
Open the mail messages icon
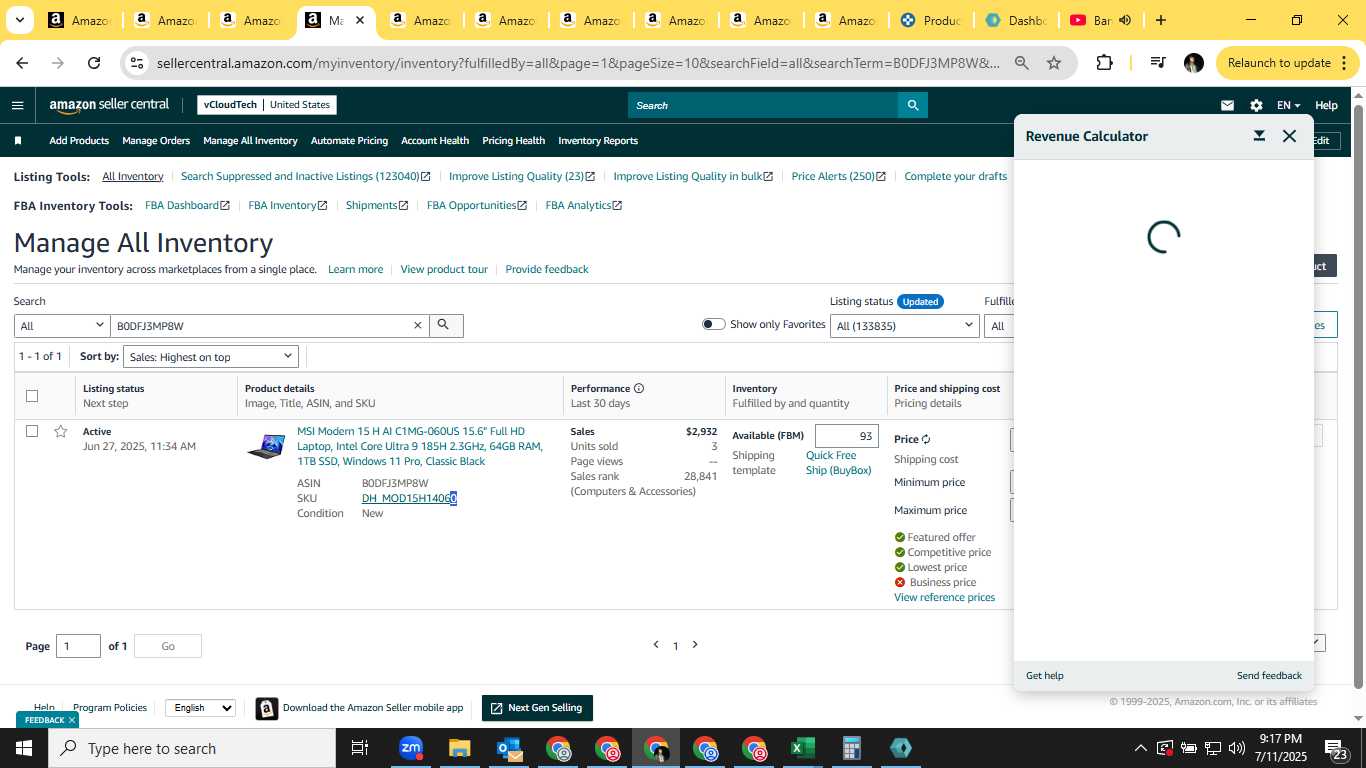point(1227,105)
